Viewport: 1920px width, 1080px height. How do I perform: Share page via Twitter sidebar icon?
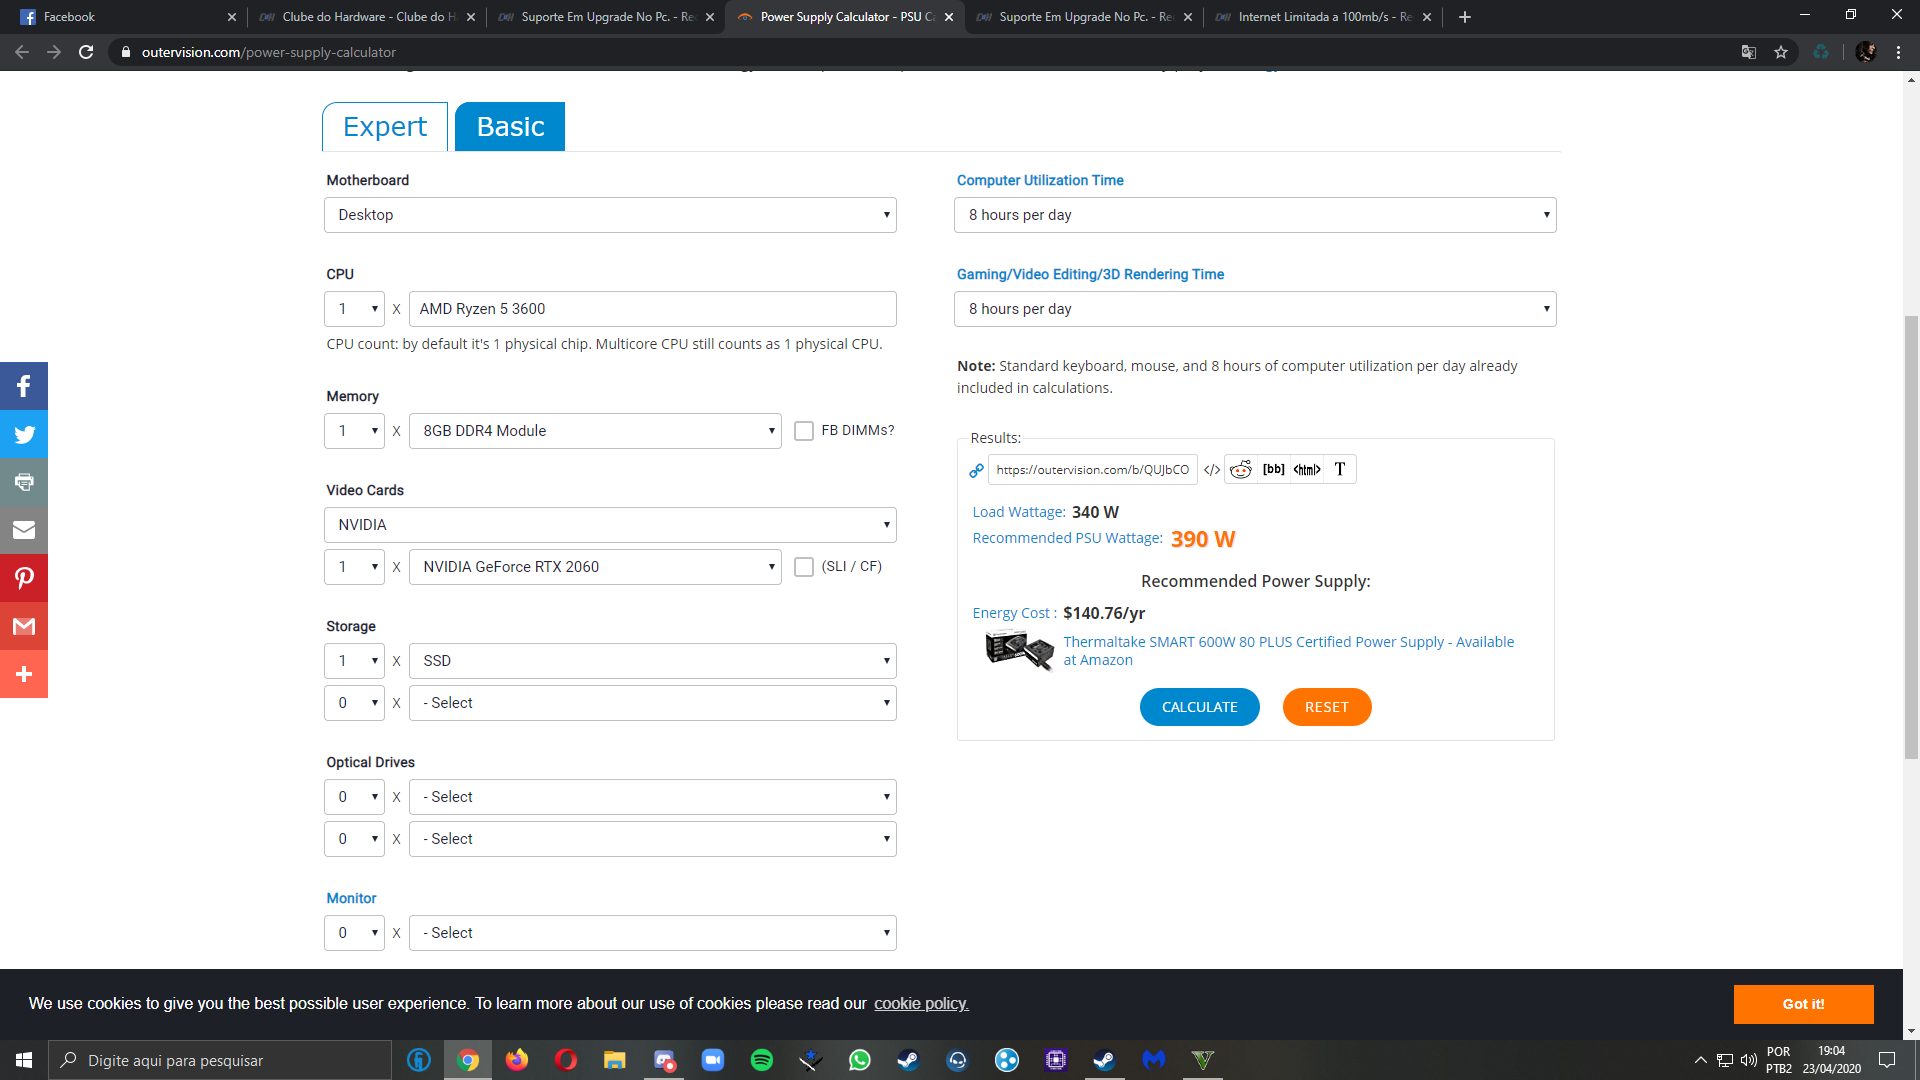24,434
